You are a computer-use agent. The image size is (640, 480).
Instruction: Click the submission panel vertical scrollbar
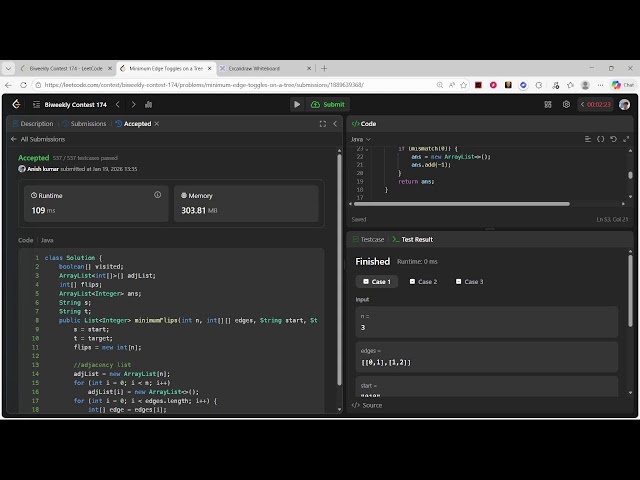[x=339, y=269]
